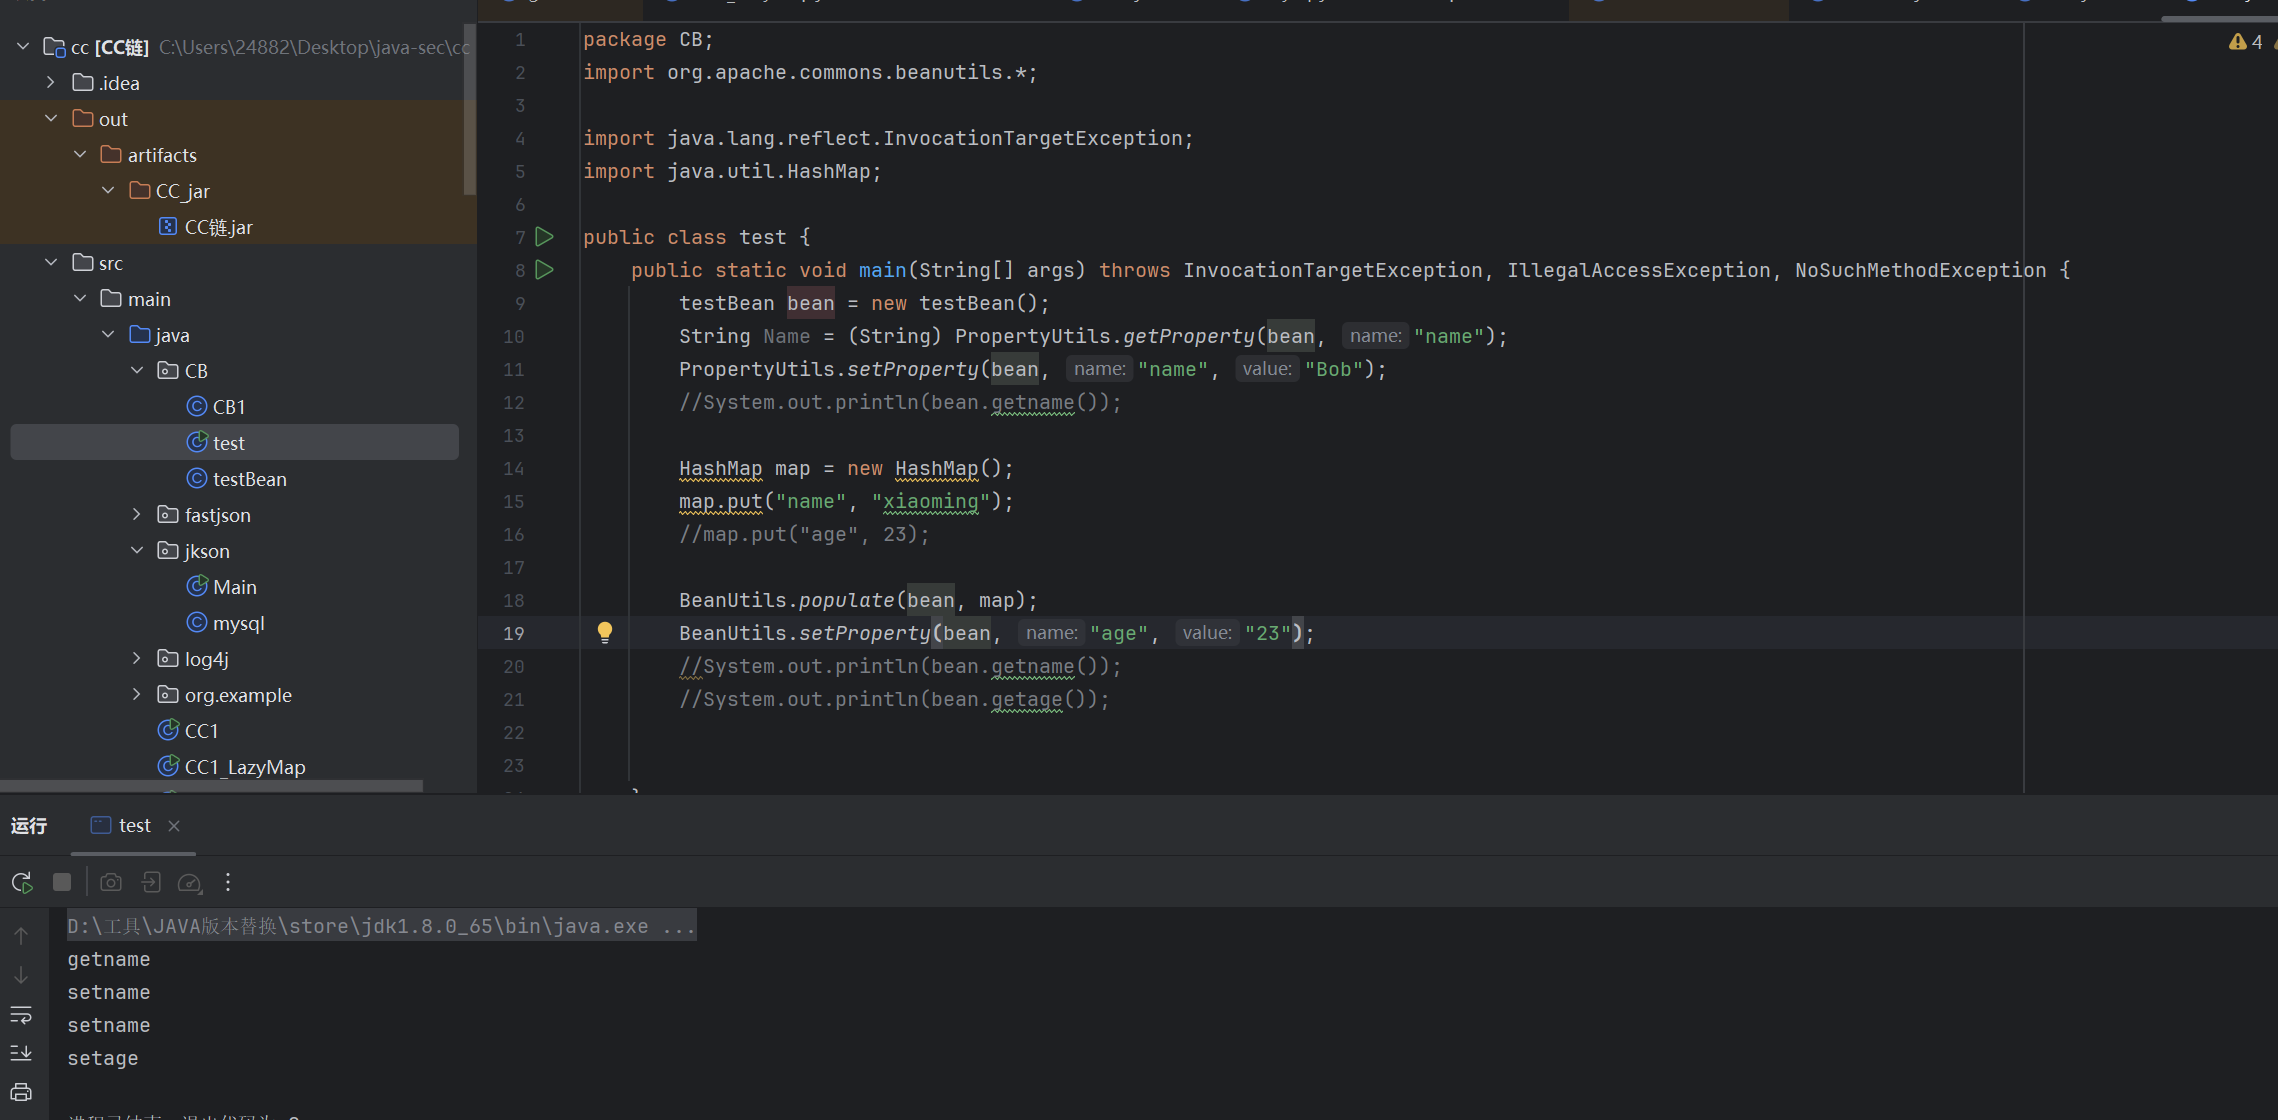
Task: Click the Scroll to end icon
Action: coord(21,1053)
